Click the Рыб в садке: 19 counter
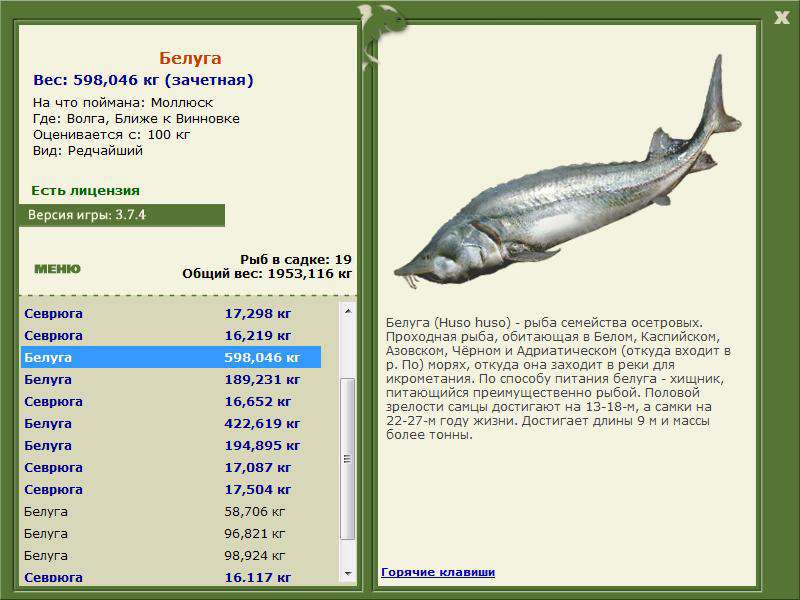Viewport: 800px width, 600px height. (296, 260)
